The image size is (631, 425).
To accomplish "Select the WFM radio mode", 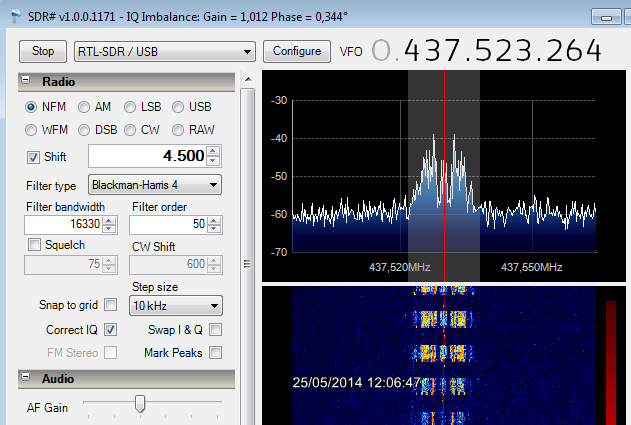I will click(33, 130).
